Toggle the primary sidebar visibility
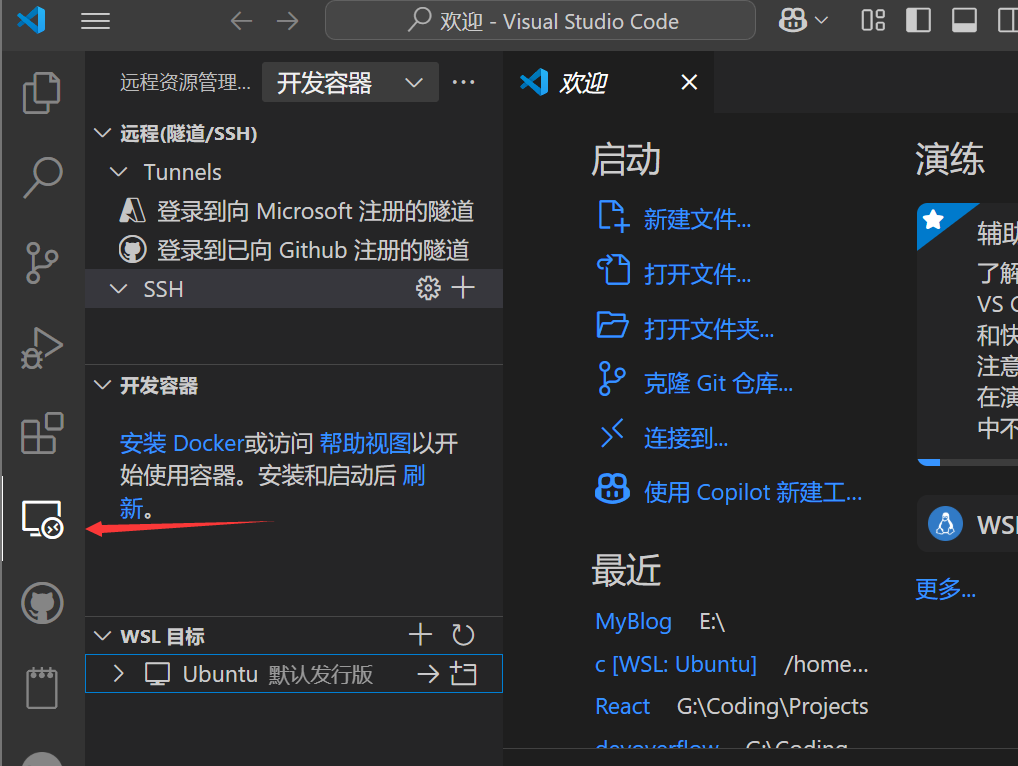Image resolution: width=1018 pixels, height=766 pixels. 918,19
